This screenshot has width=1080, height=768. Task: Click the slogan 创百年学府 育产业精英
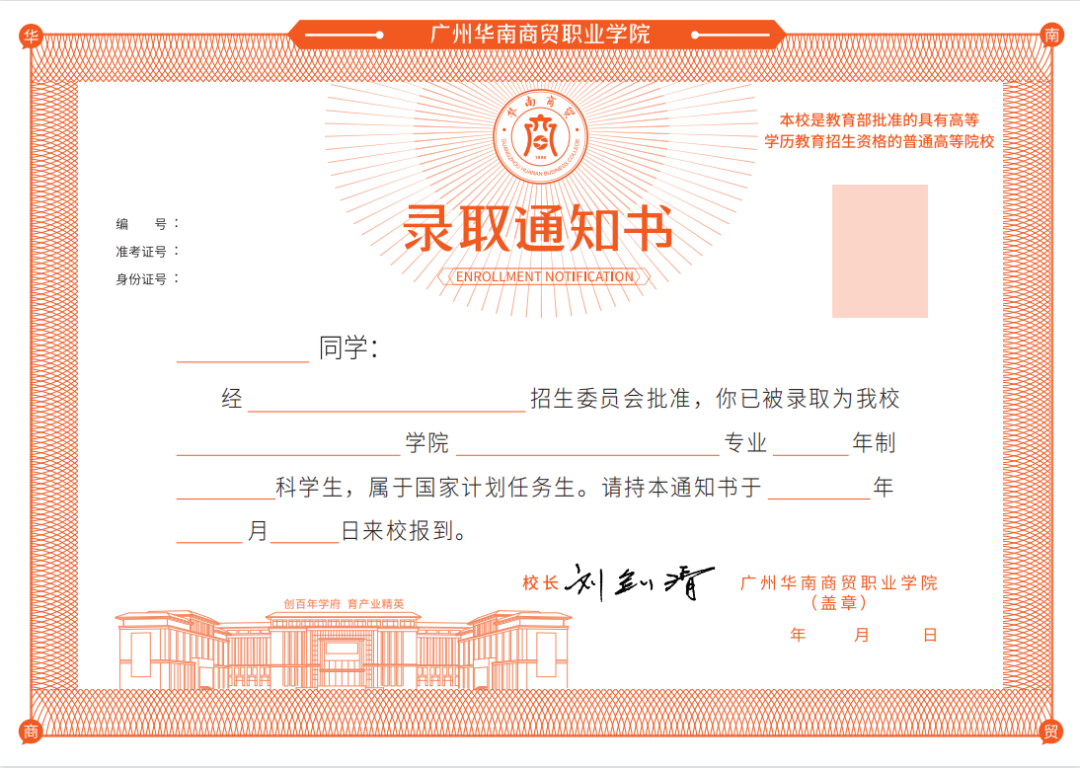344,604
